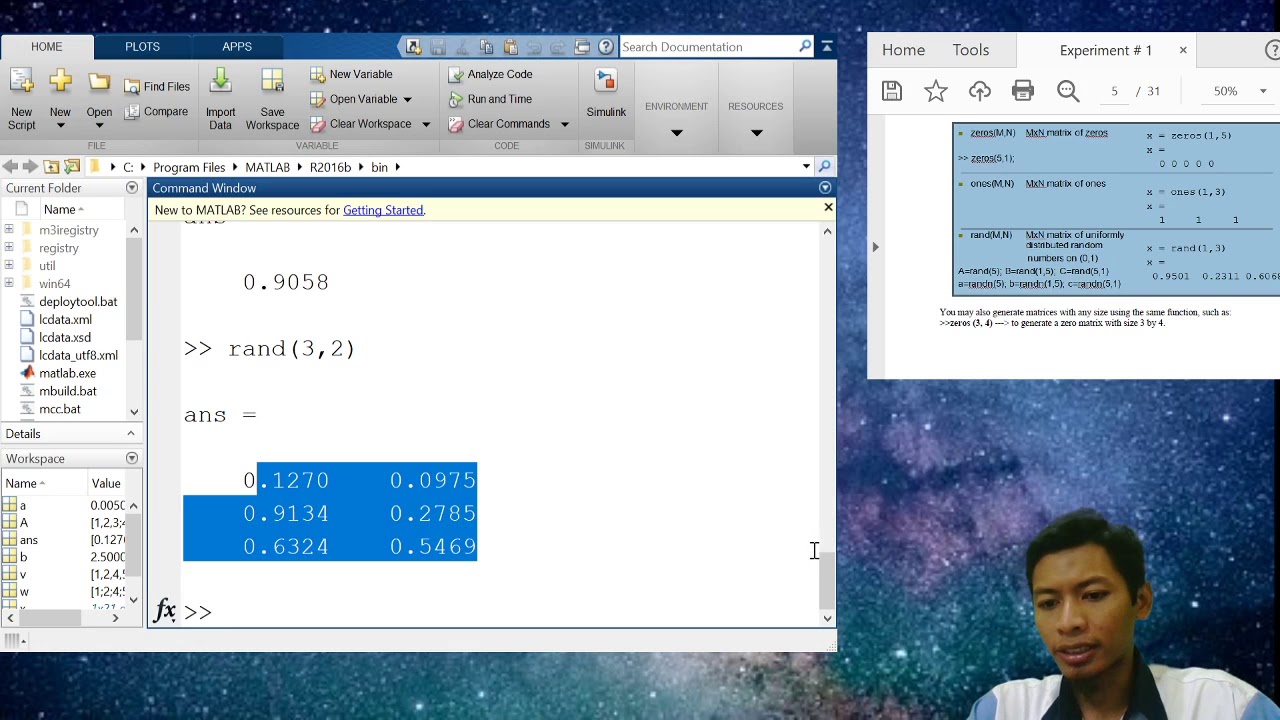Viewport: 1280px width, 720px height.
Task: Open the Getting Started link
Action: click(x=383, y=210)
